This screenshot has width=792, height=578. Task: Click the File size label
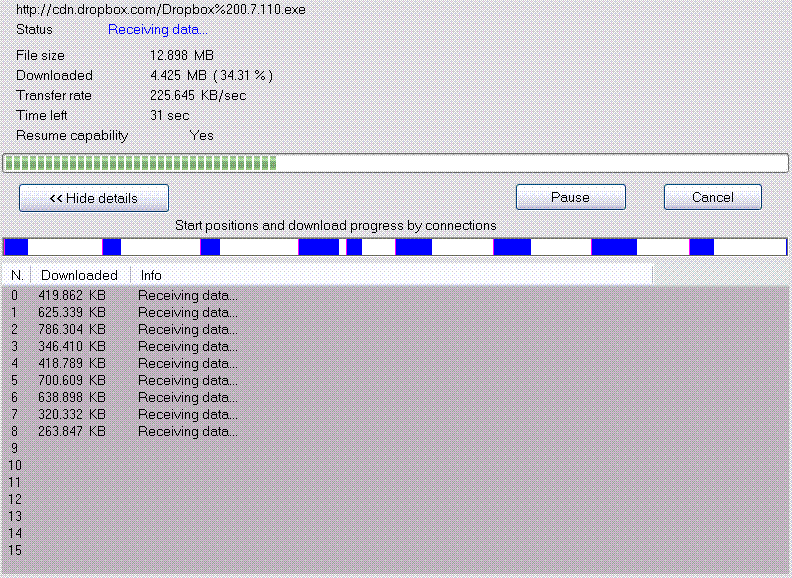click(40, 56)
